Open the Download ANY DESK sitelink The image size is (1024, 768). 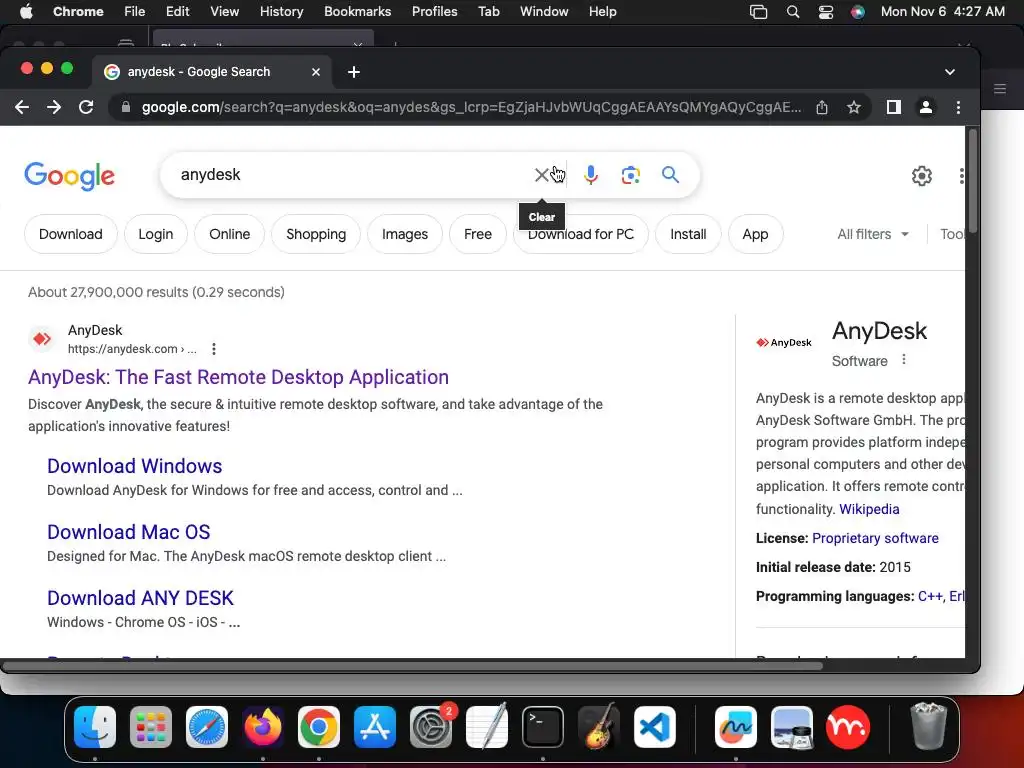click(x=140, y=598)
